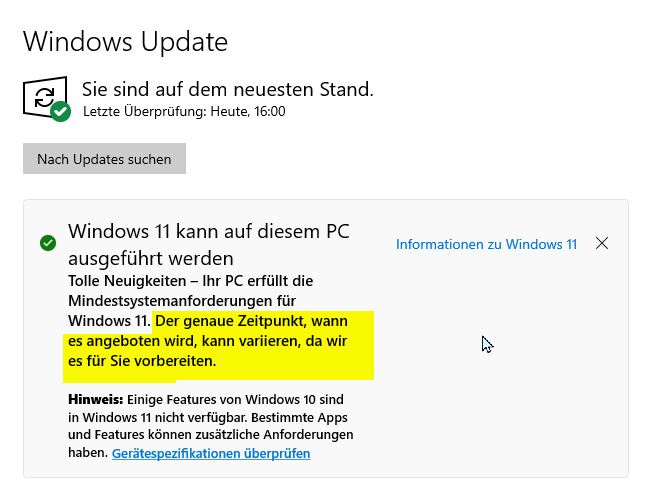
Task: Click the bold Hinweis label
Action: pos(96,400)
